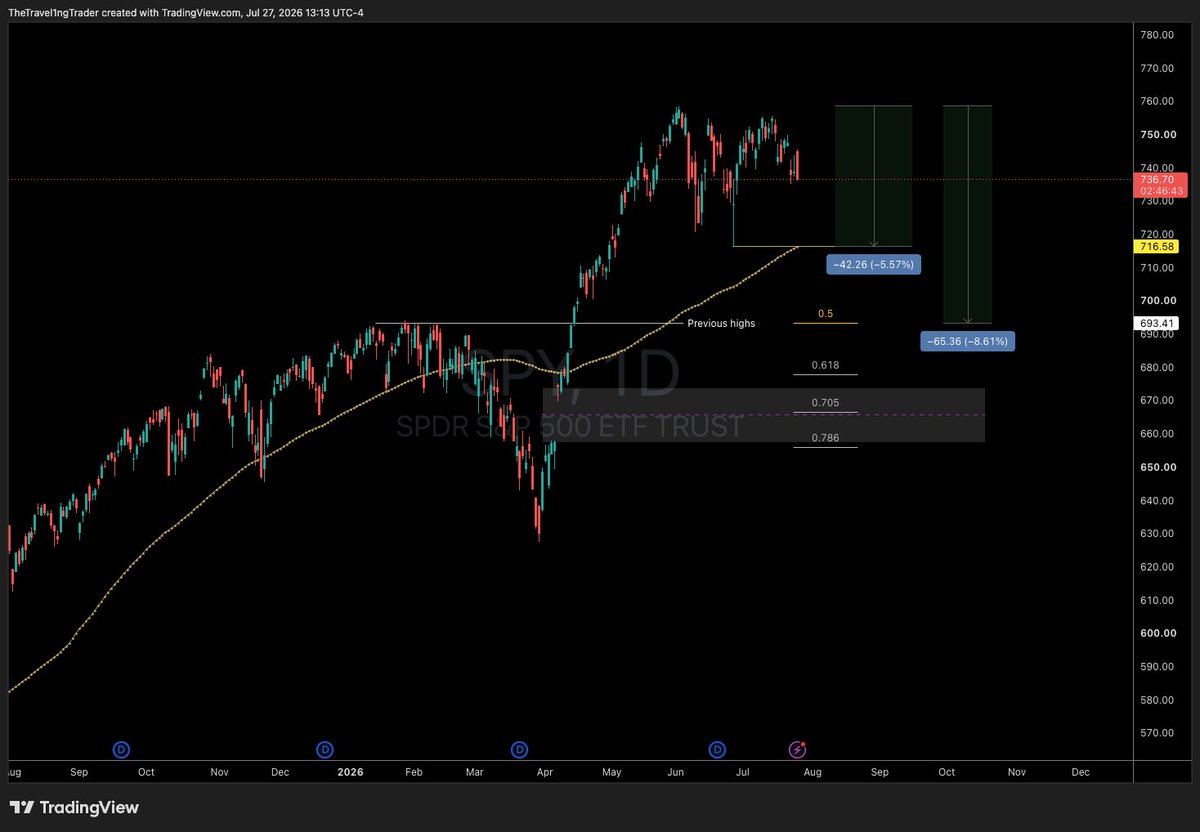Click the "Previous highs" line label

click(721, 324)
